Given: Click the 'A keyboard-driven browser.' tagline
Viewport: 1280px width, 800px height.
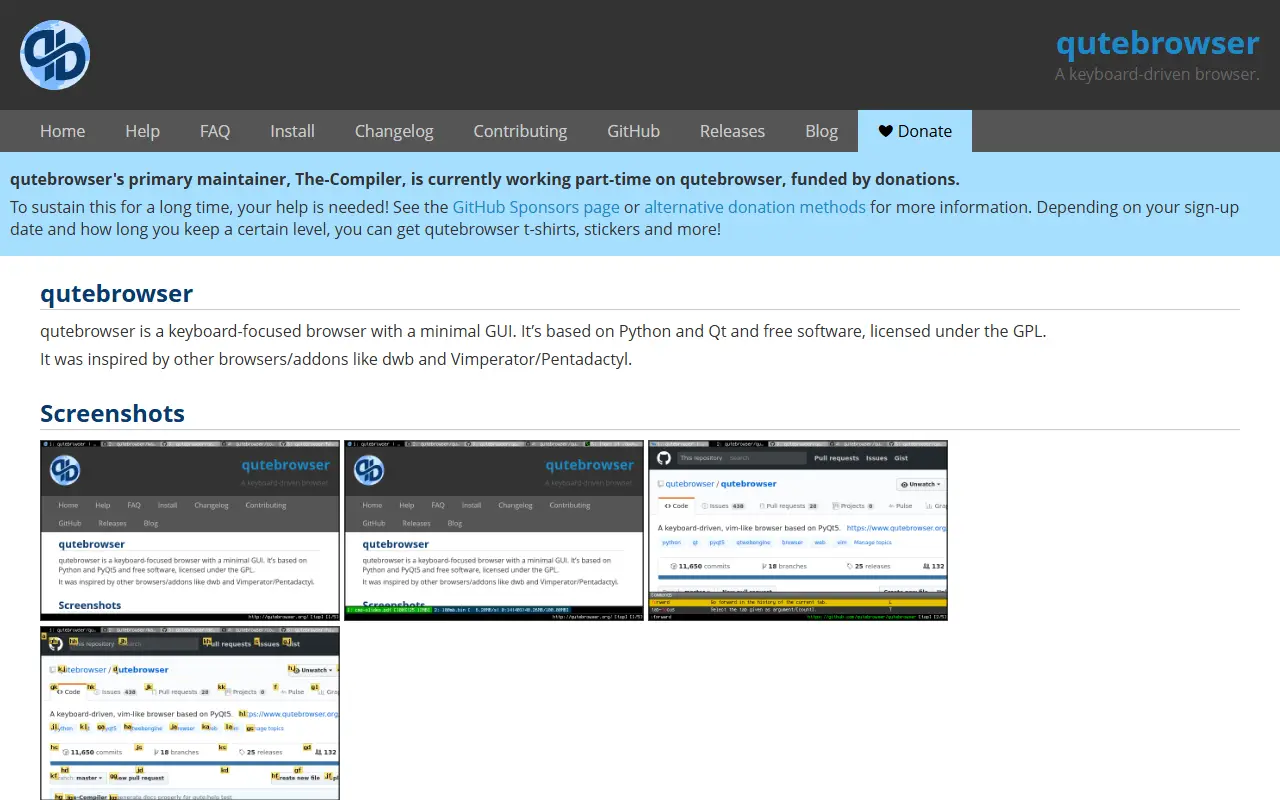Looking at the screenshot, I should point(1157,74).
